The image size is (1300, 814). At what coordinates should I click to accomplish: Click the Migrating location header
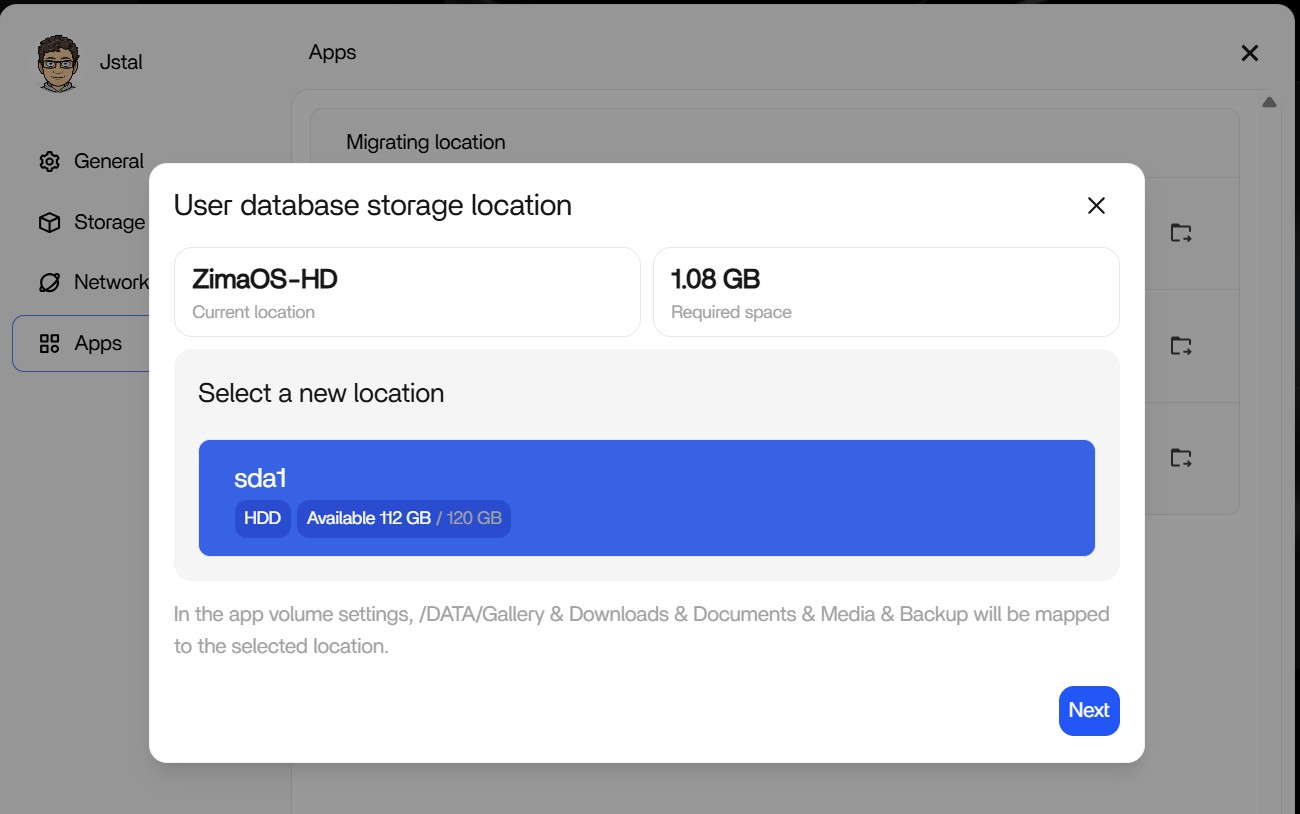(x=425, y=142)
